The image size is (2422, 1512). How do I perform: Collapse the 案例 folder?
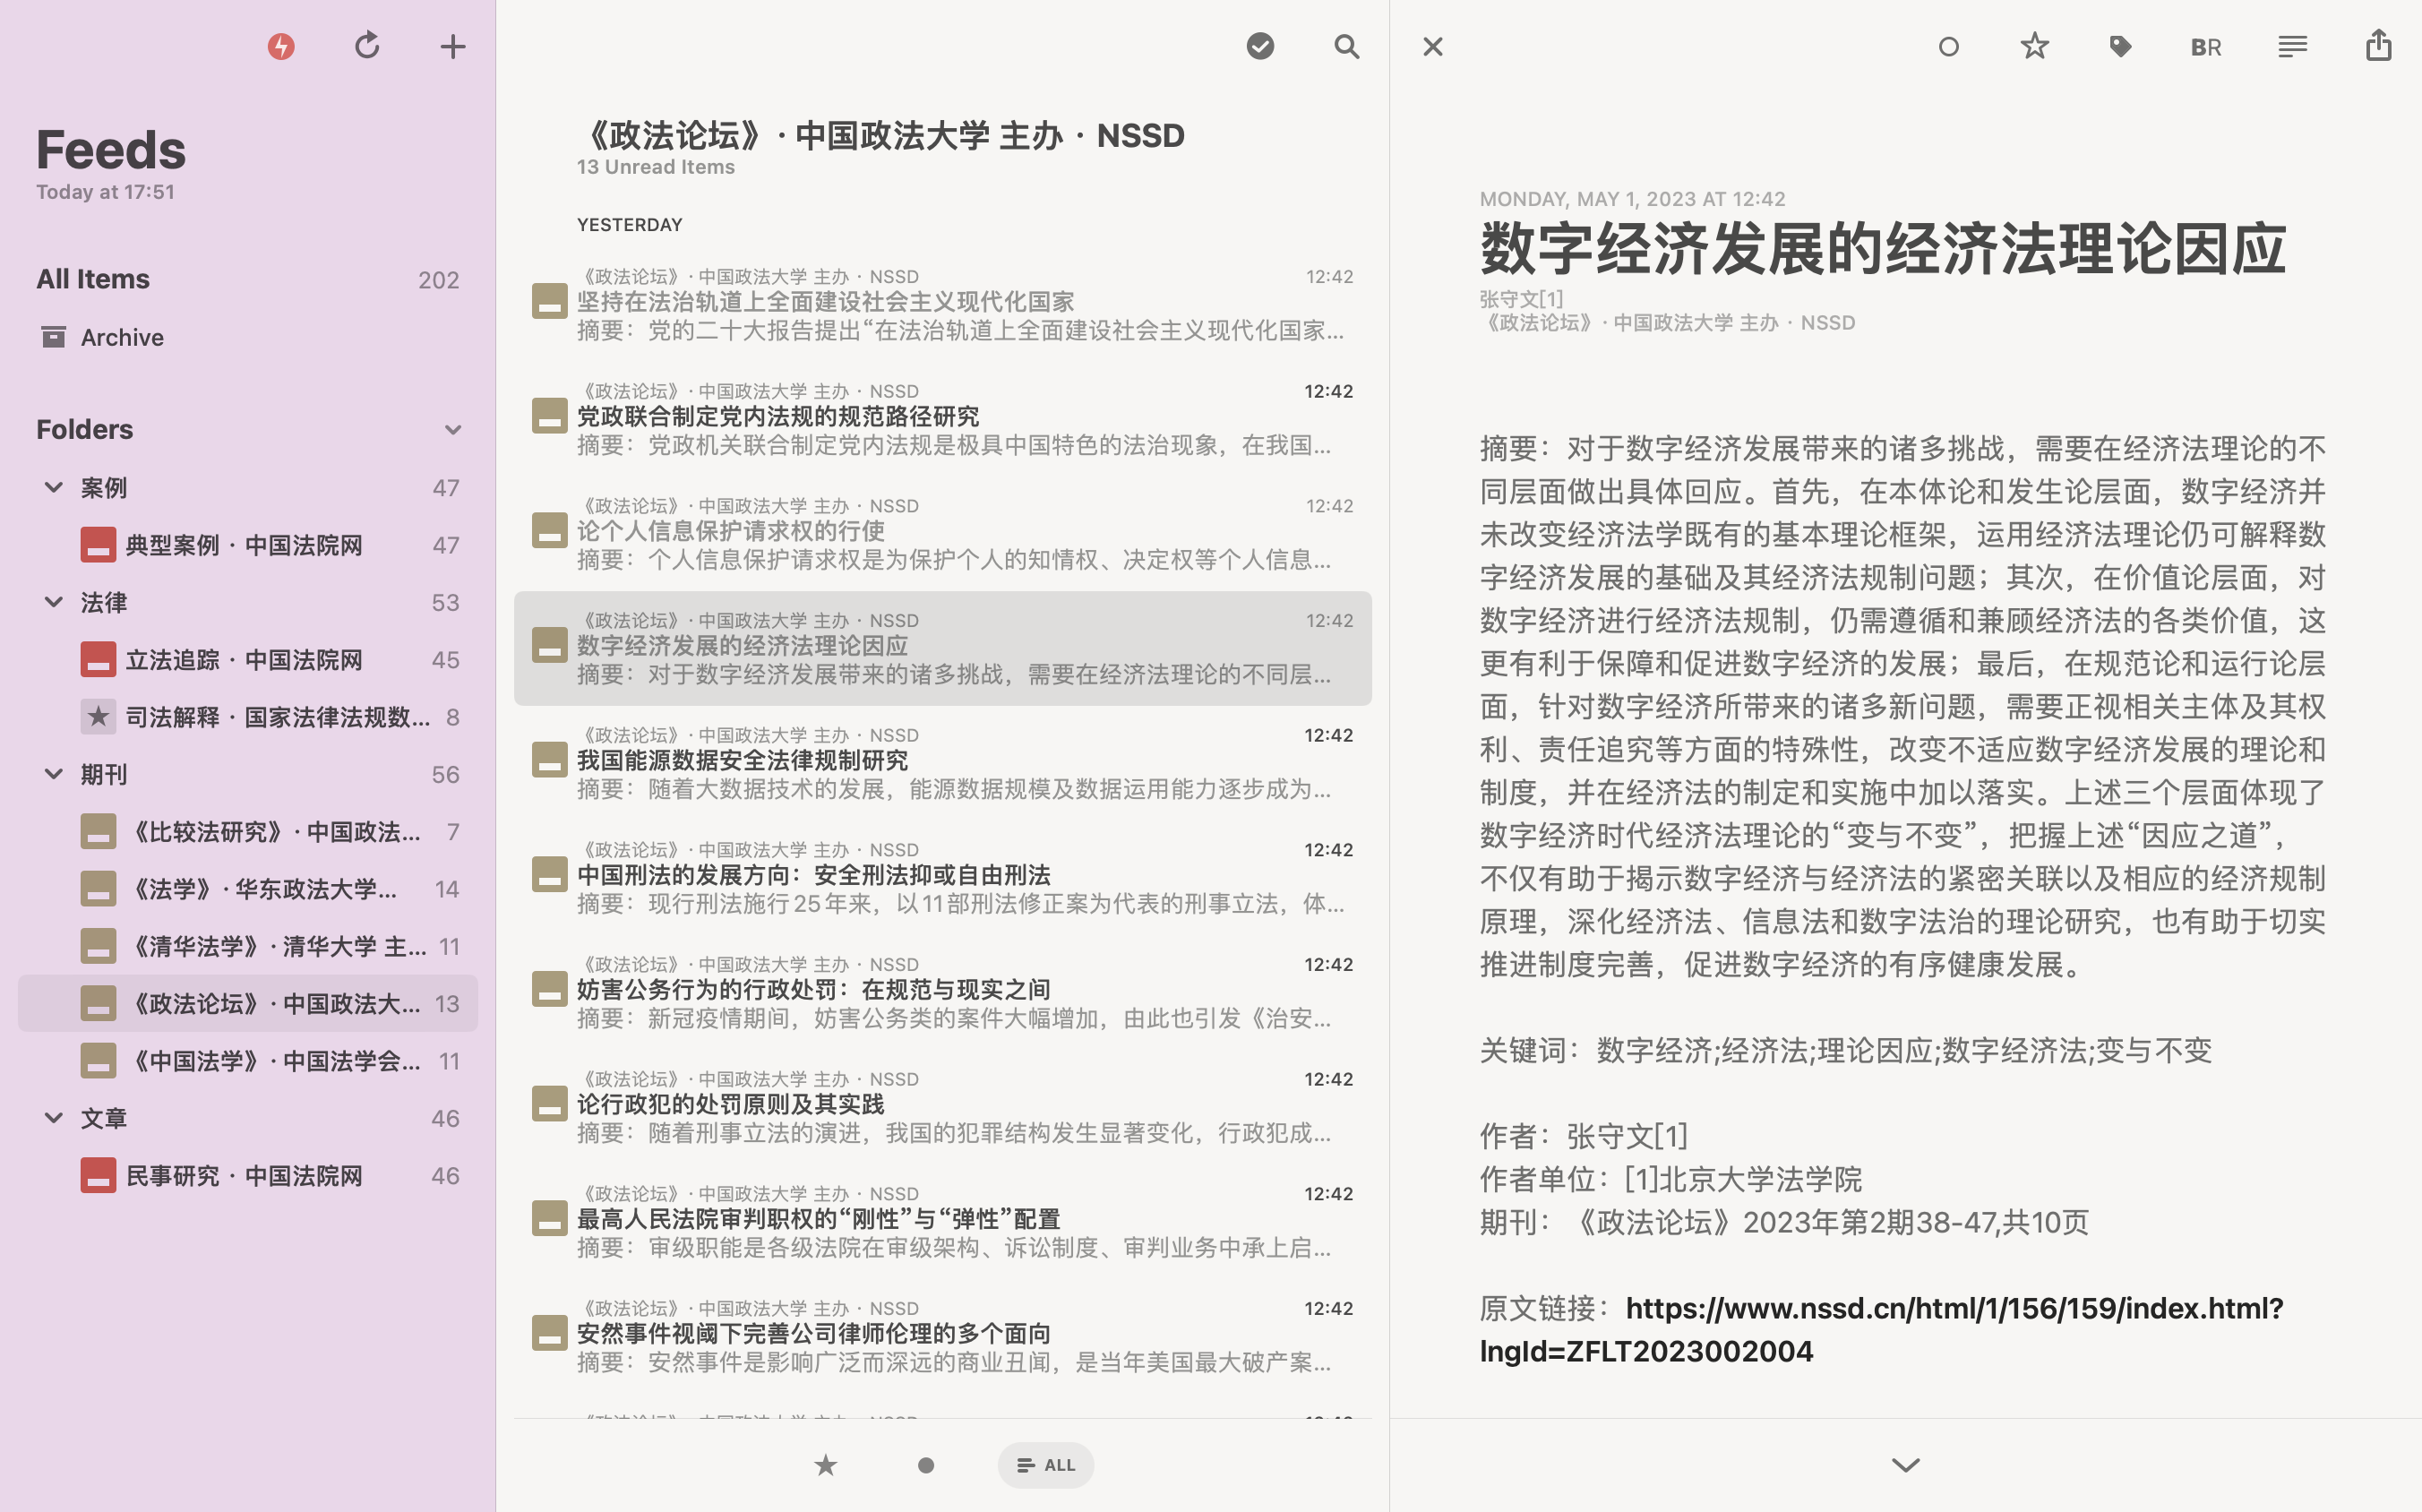[54, 488]
